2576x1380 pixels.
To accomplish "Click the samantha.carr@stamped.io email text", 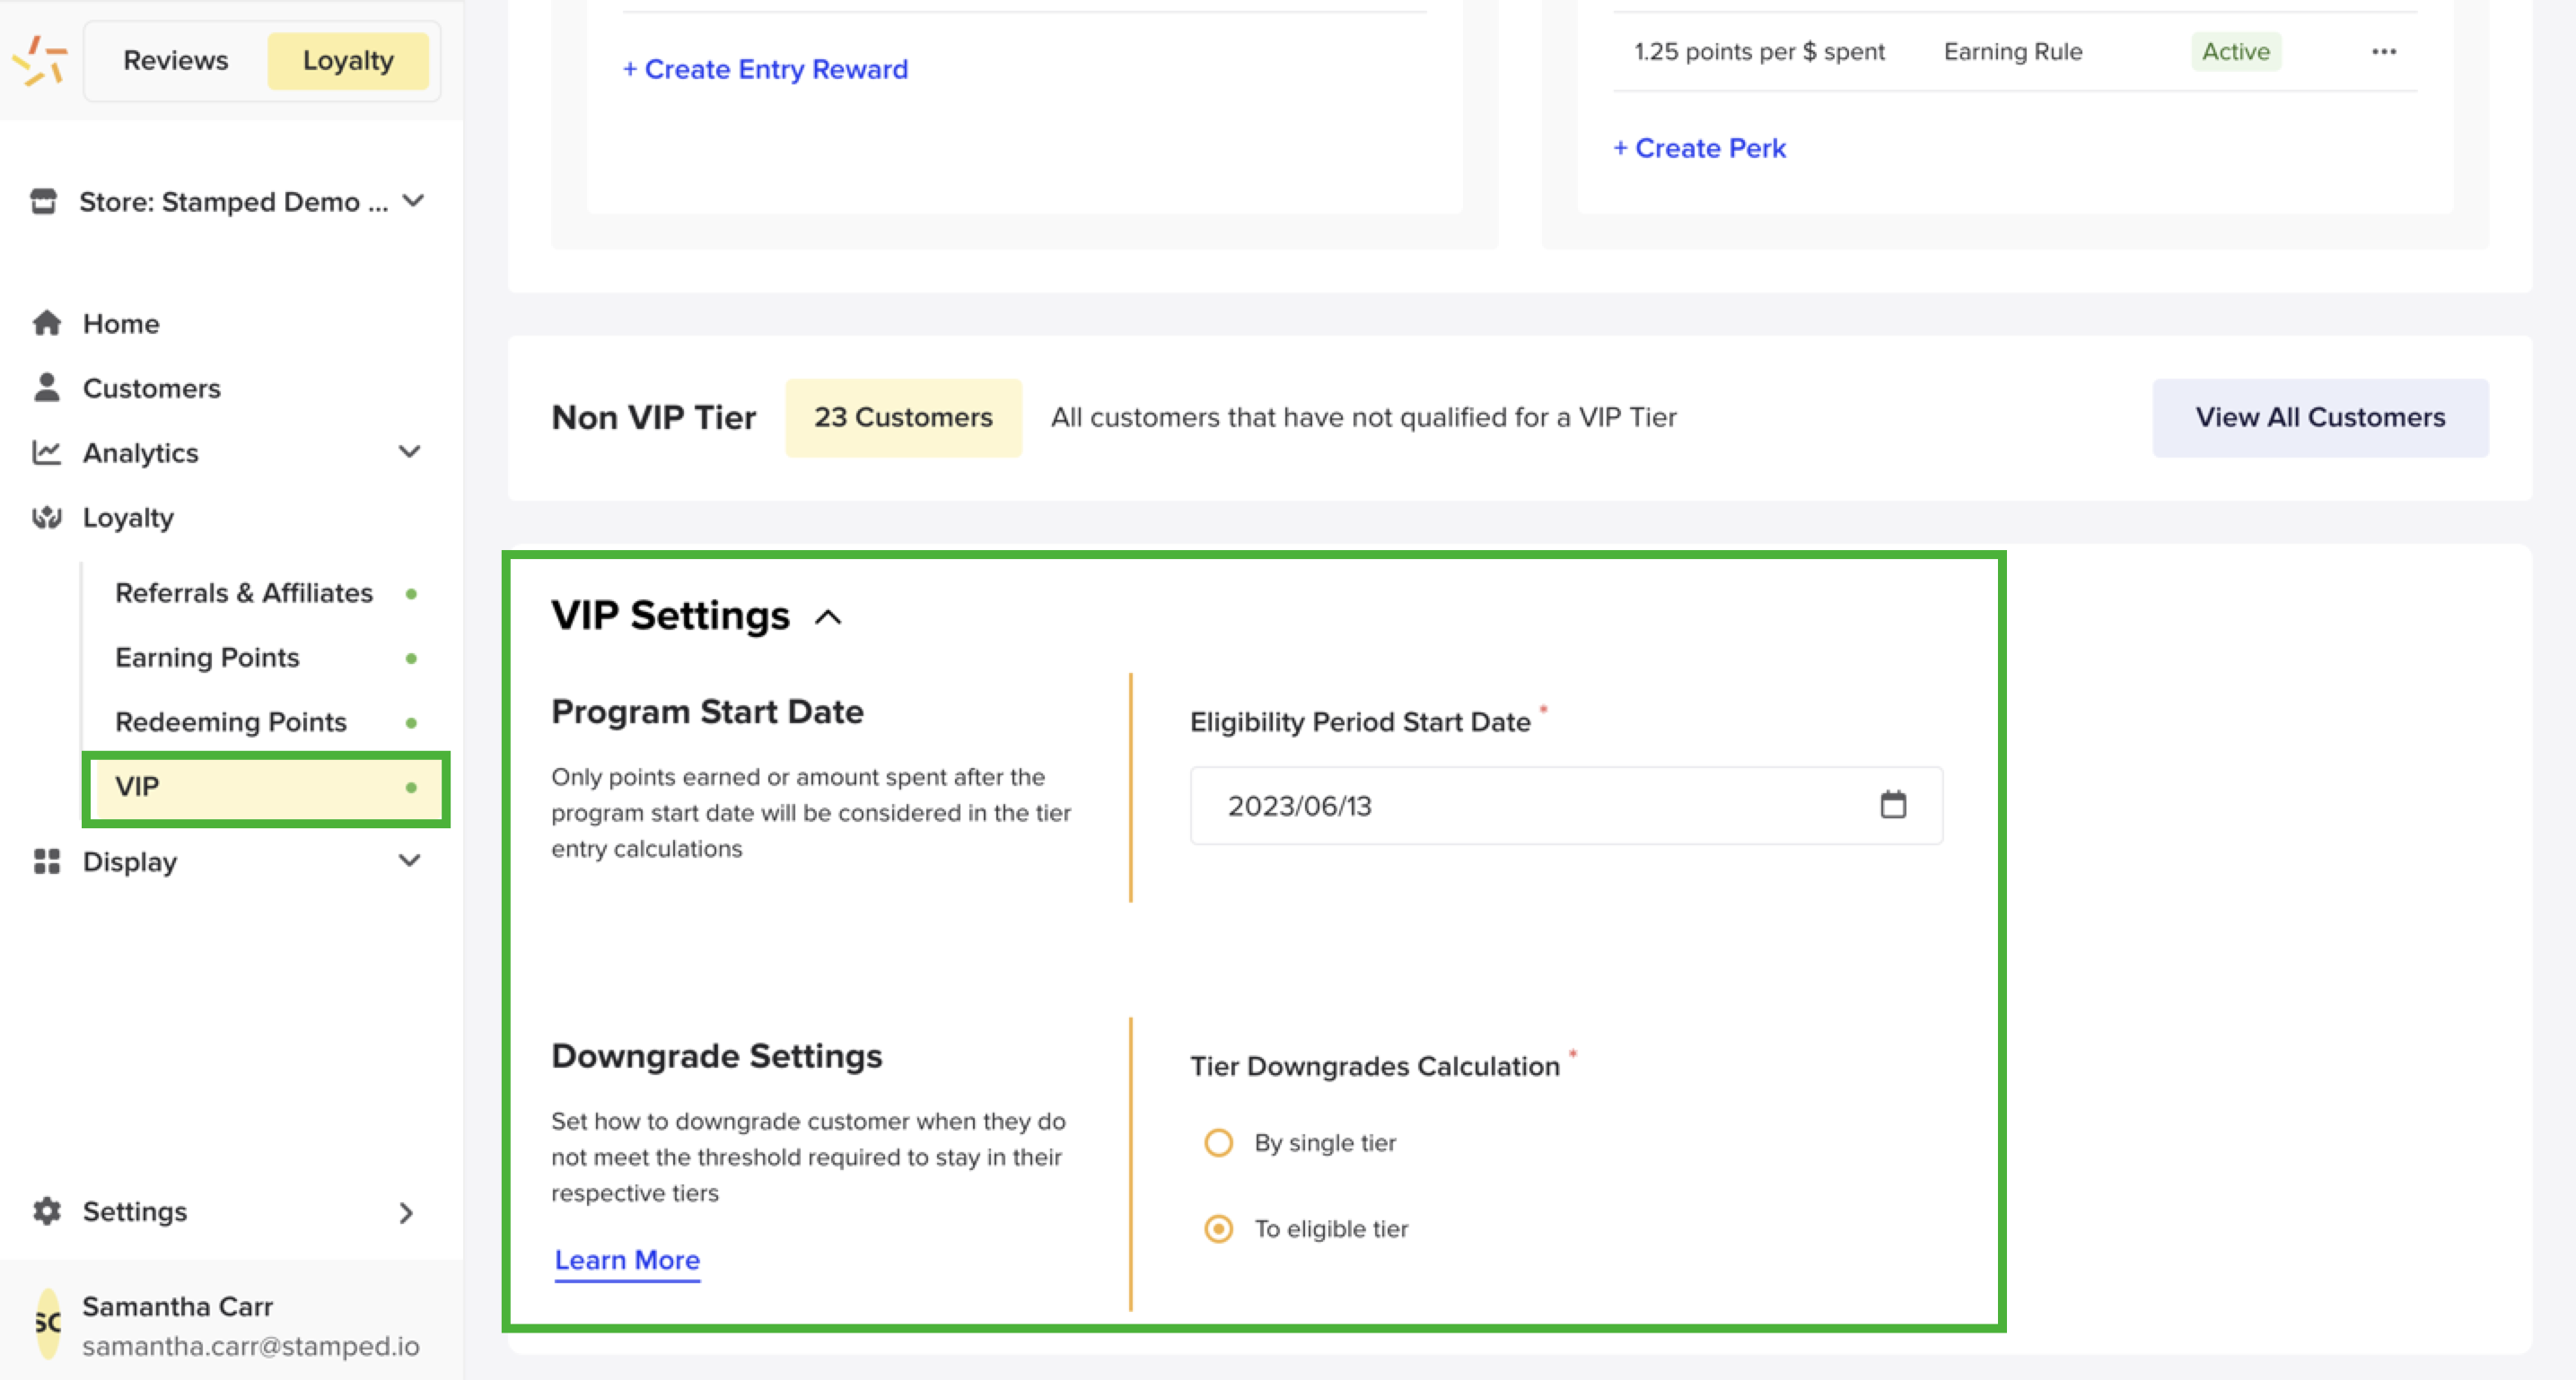I will (x=251, y=1346).
